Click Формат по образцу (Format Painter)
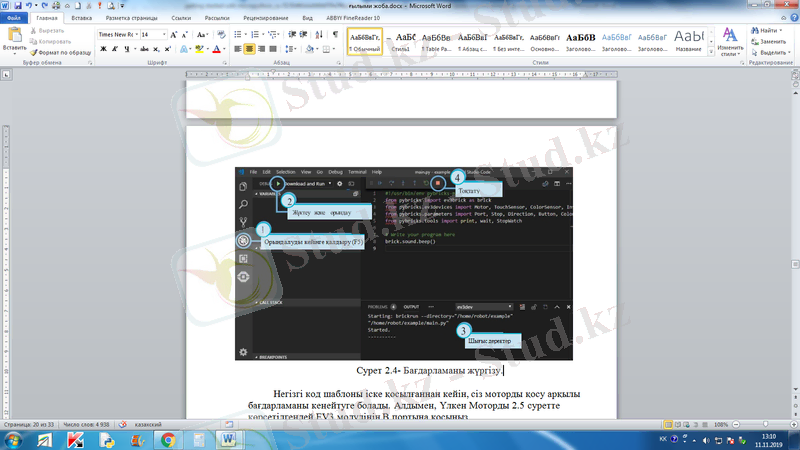The height and width of the screenshot is (450, 800). (60, 53)
